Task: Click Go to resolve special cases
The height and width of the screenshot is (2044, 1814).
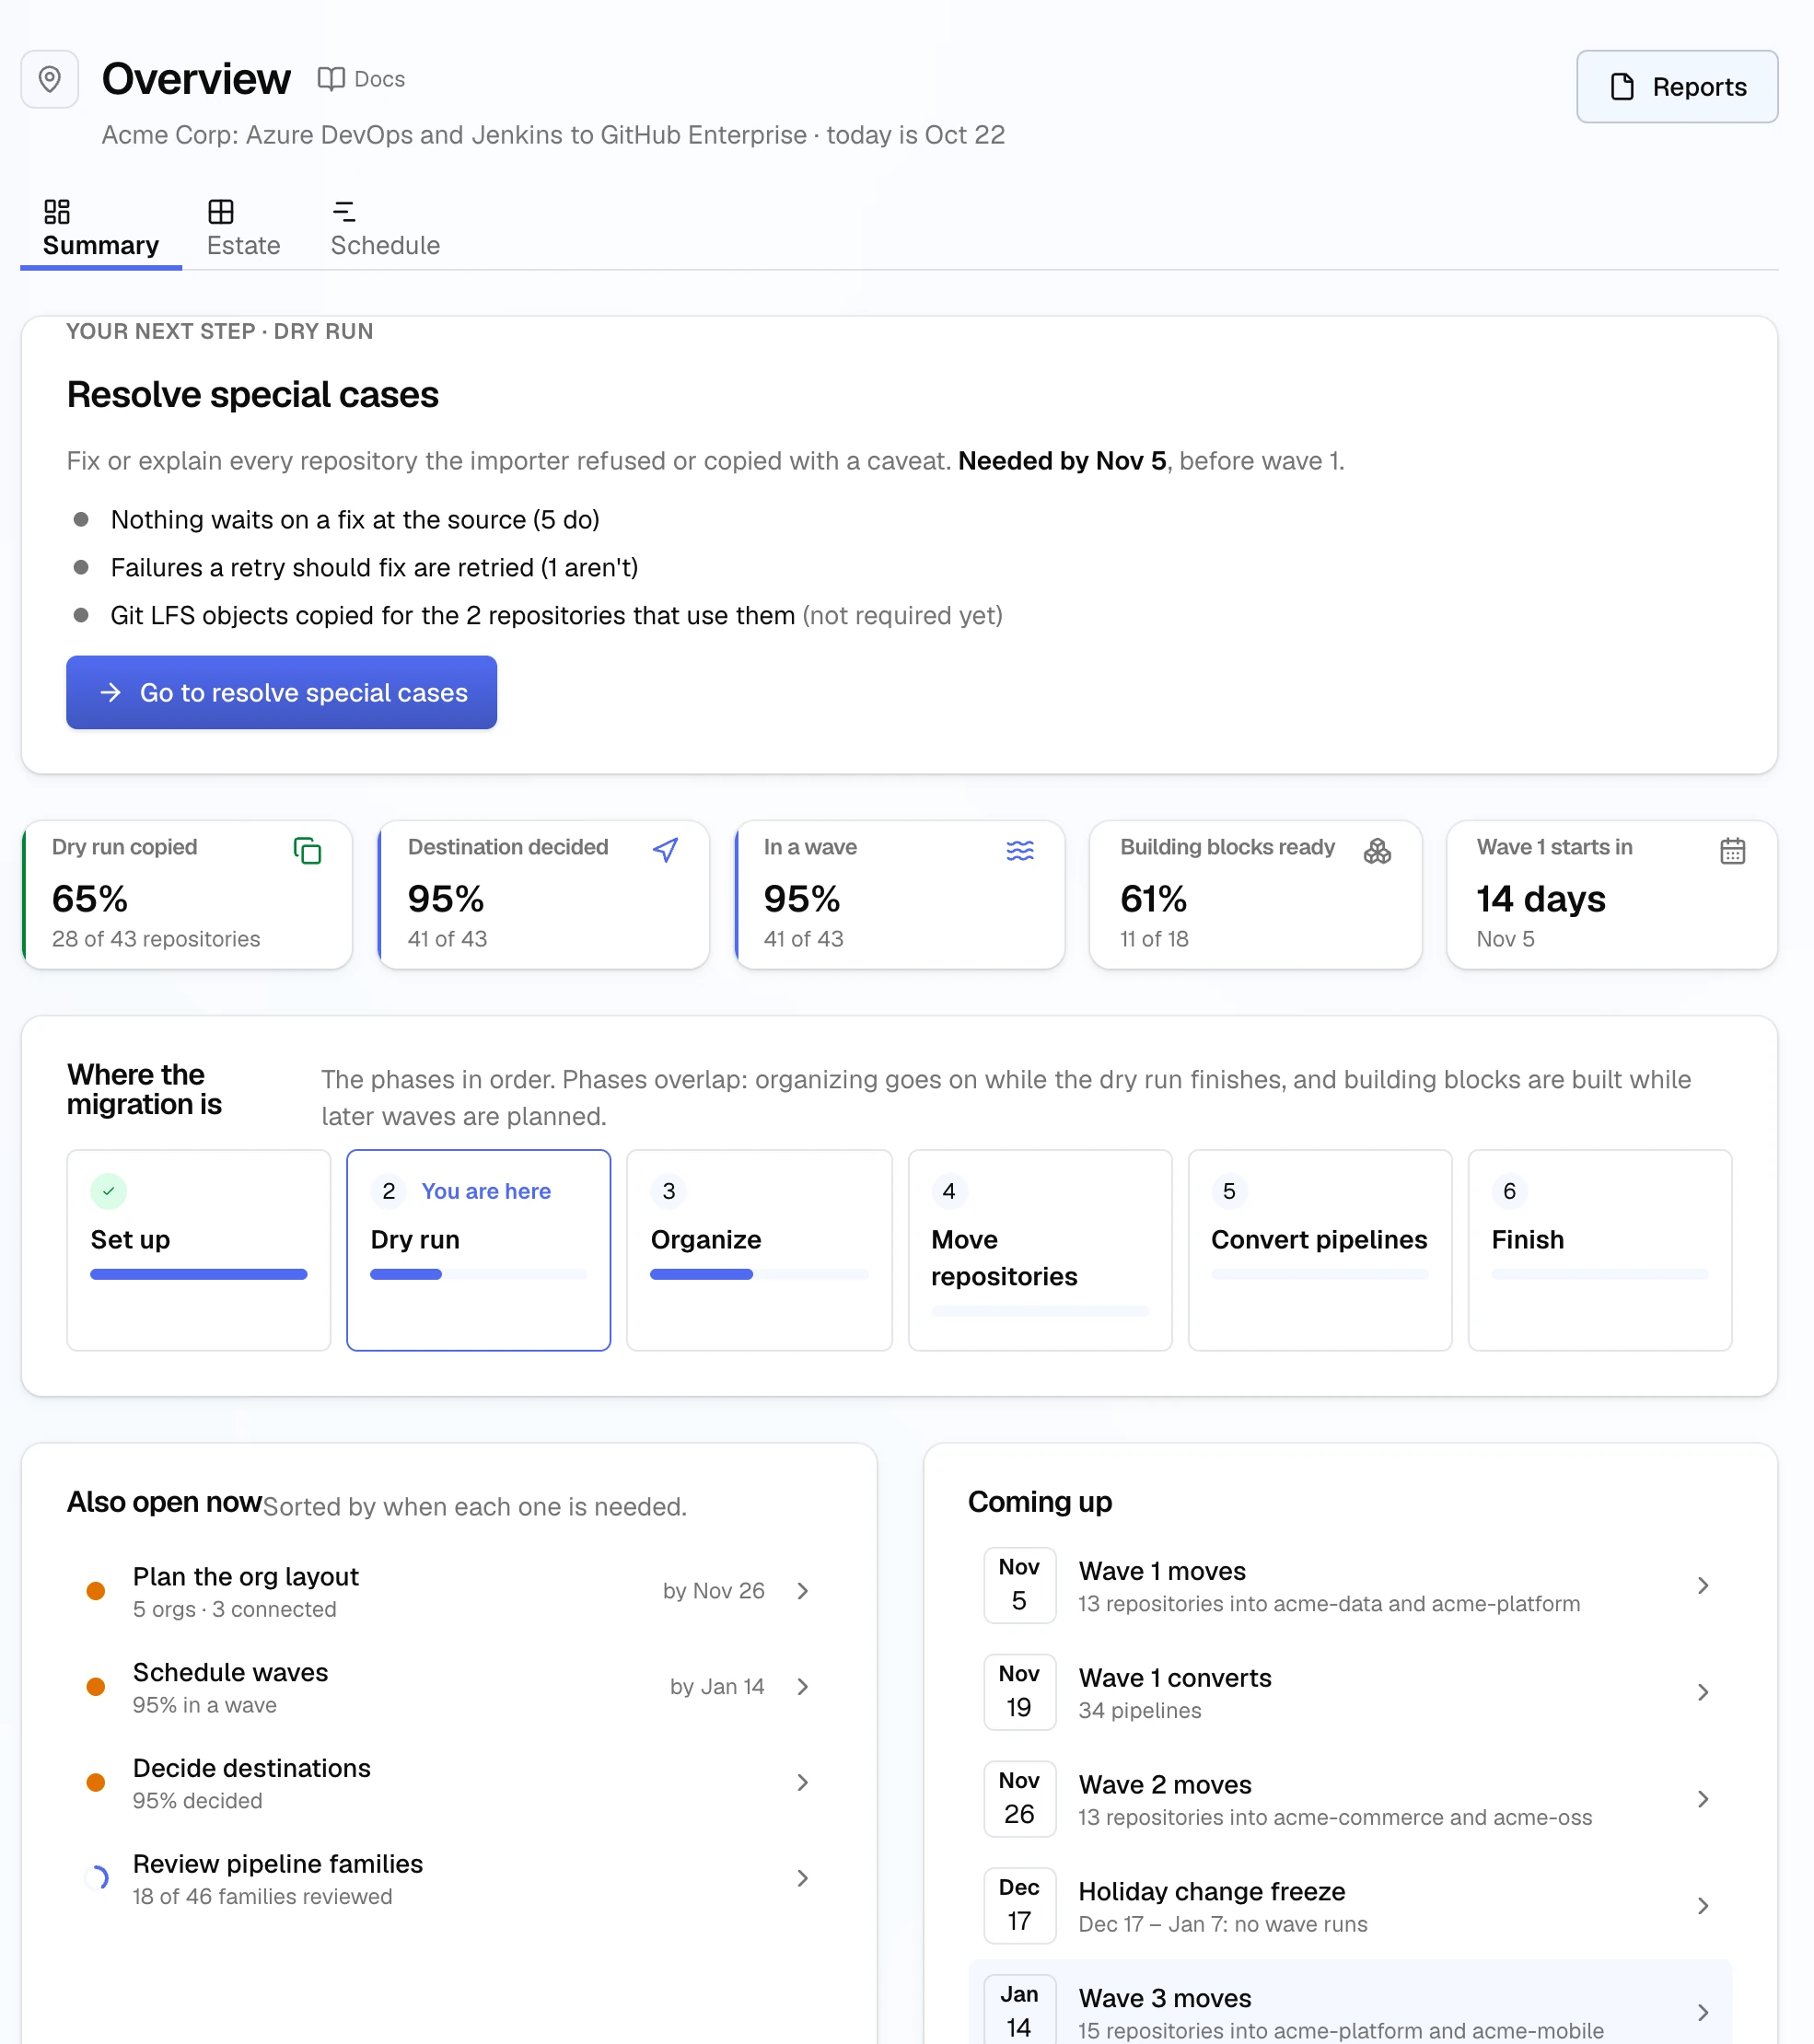Action: (282, 693)
